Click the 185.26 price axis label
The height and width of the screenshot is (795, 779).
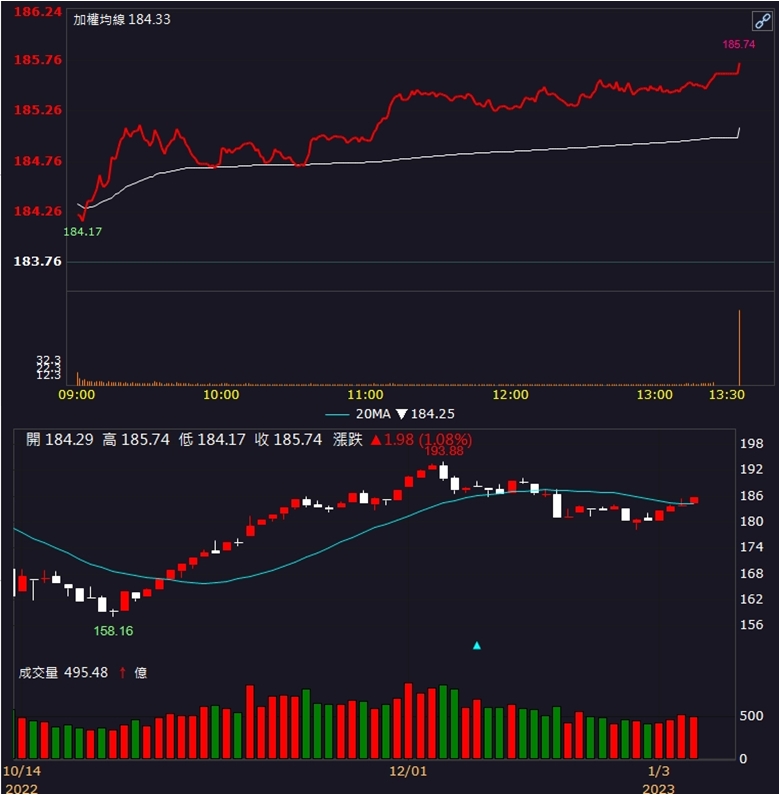pyautogui.click(x=38, y=110)
